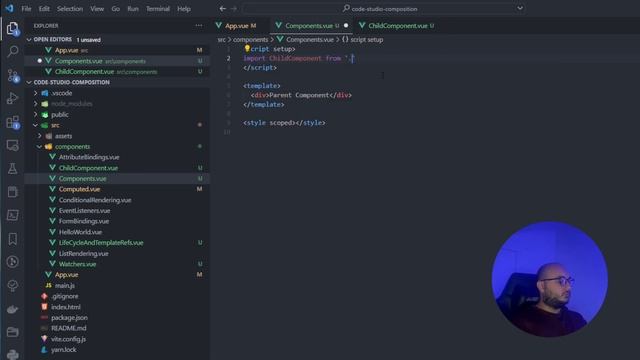Go back with the left arrow
Screen dimensions: 640x360
point(222,8)
